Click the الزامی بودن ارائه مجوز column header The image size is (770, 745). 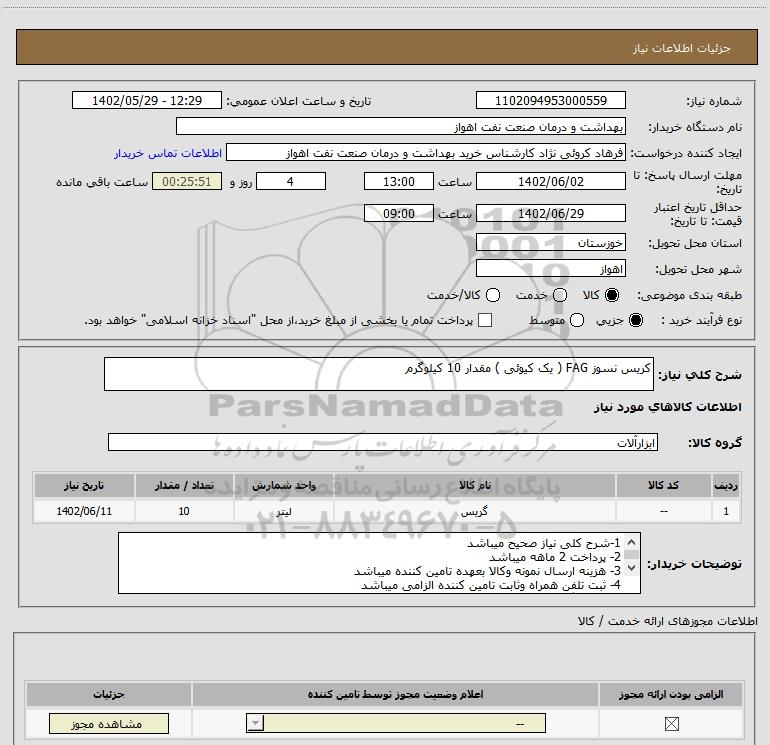click(671, 694)
